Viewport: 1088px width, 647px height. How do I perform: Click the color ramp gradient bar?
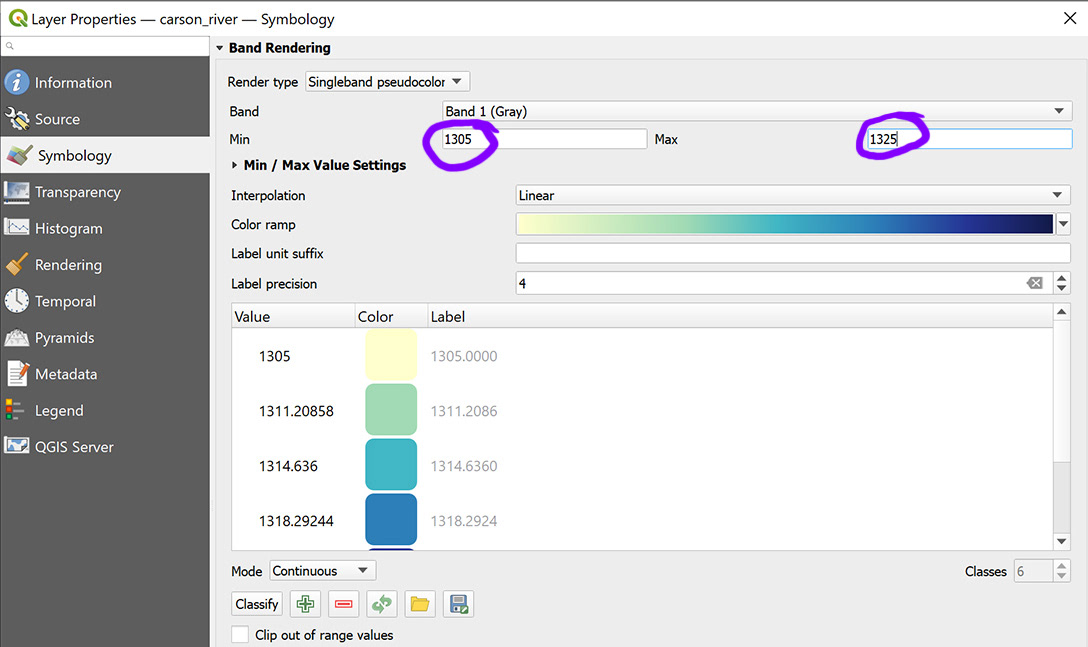[x=785, y=224]
